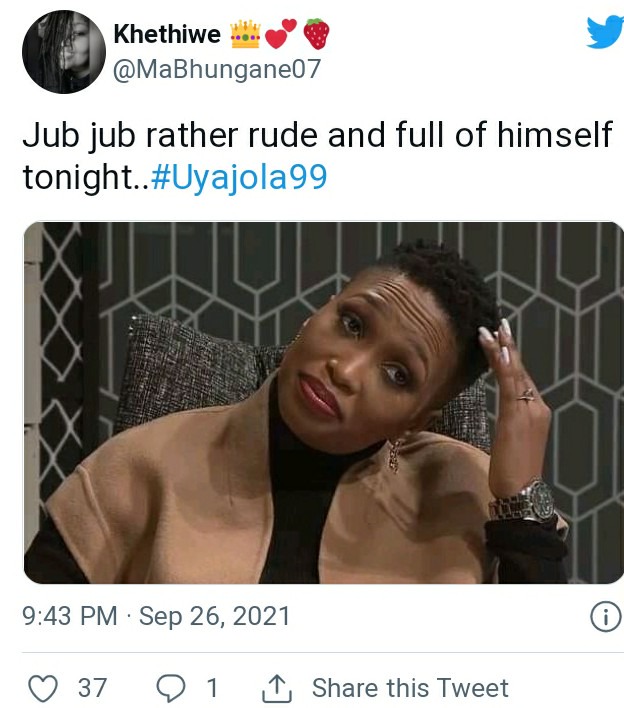
Task: Click the reply speech bubble icon
Action: [x=171, y=688]
